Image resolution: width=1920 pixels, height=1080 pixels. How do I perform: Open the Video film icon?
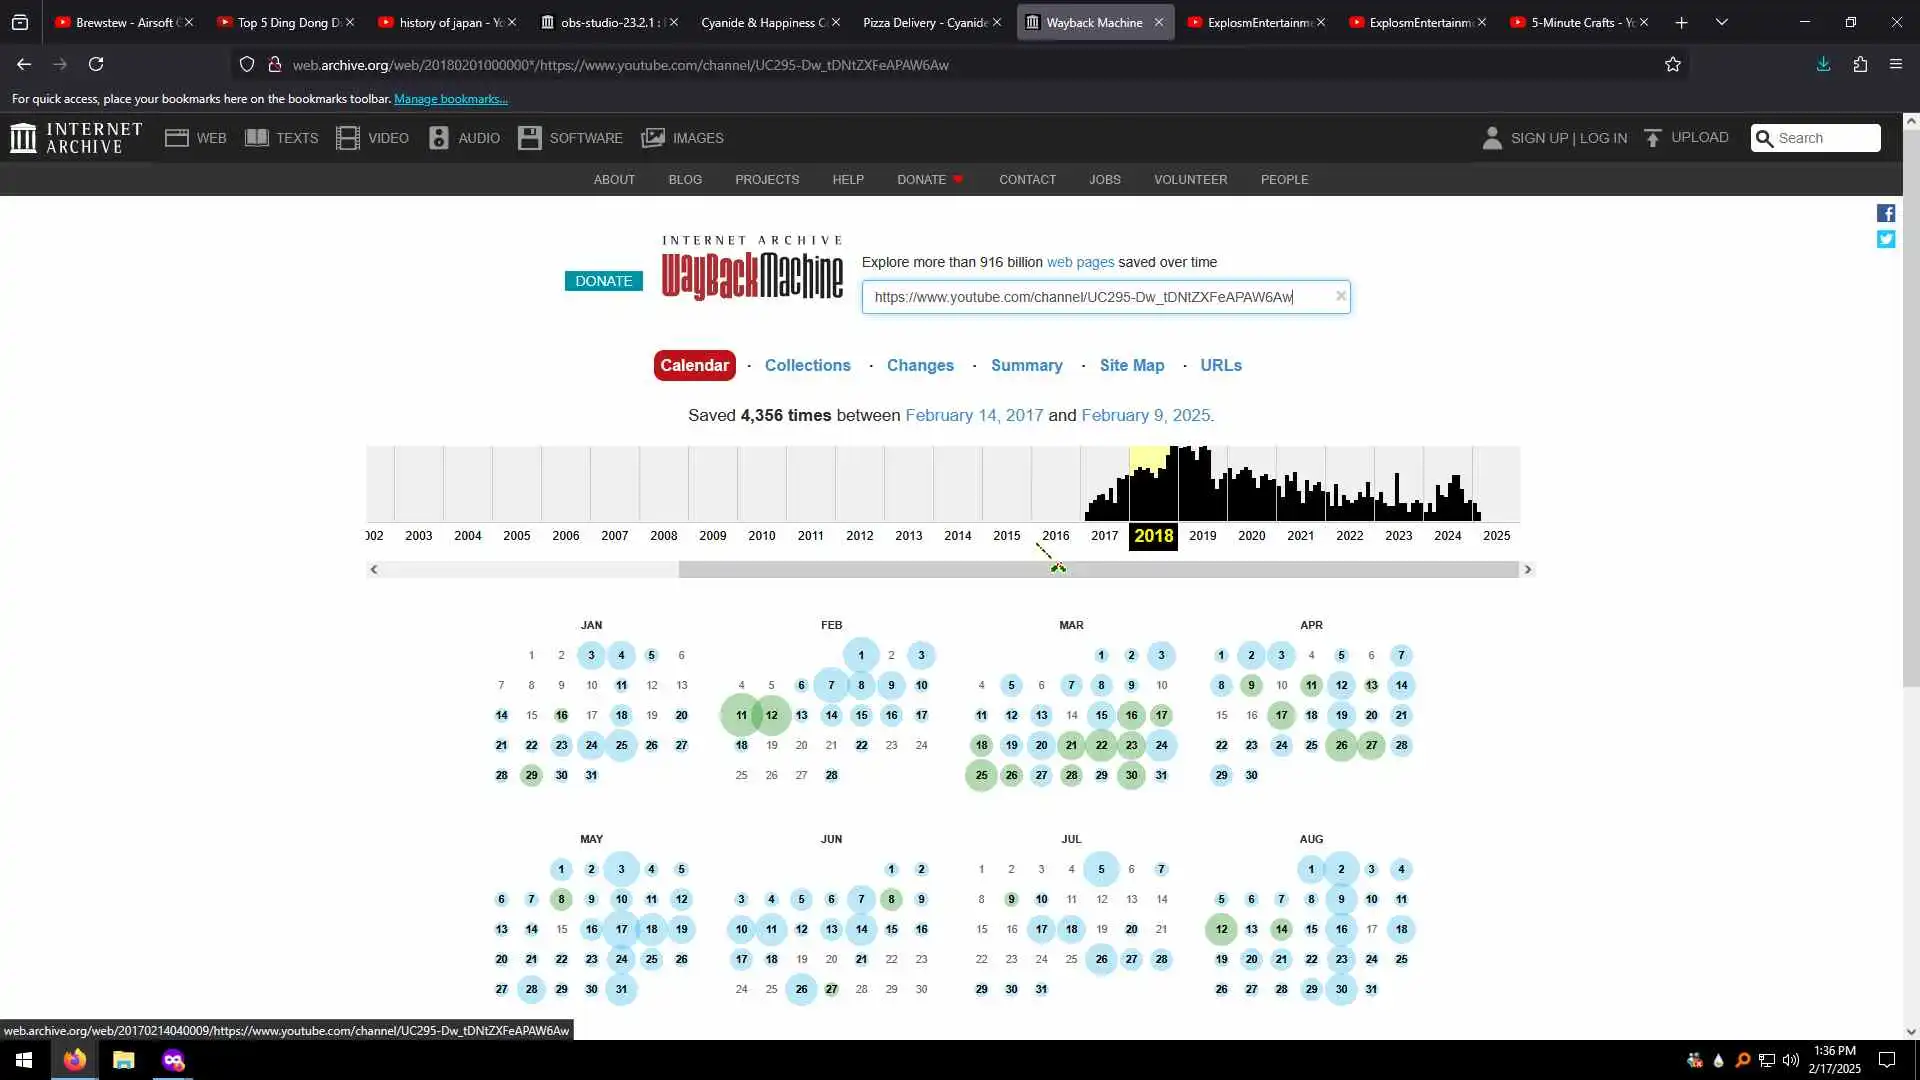(348, 138)
